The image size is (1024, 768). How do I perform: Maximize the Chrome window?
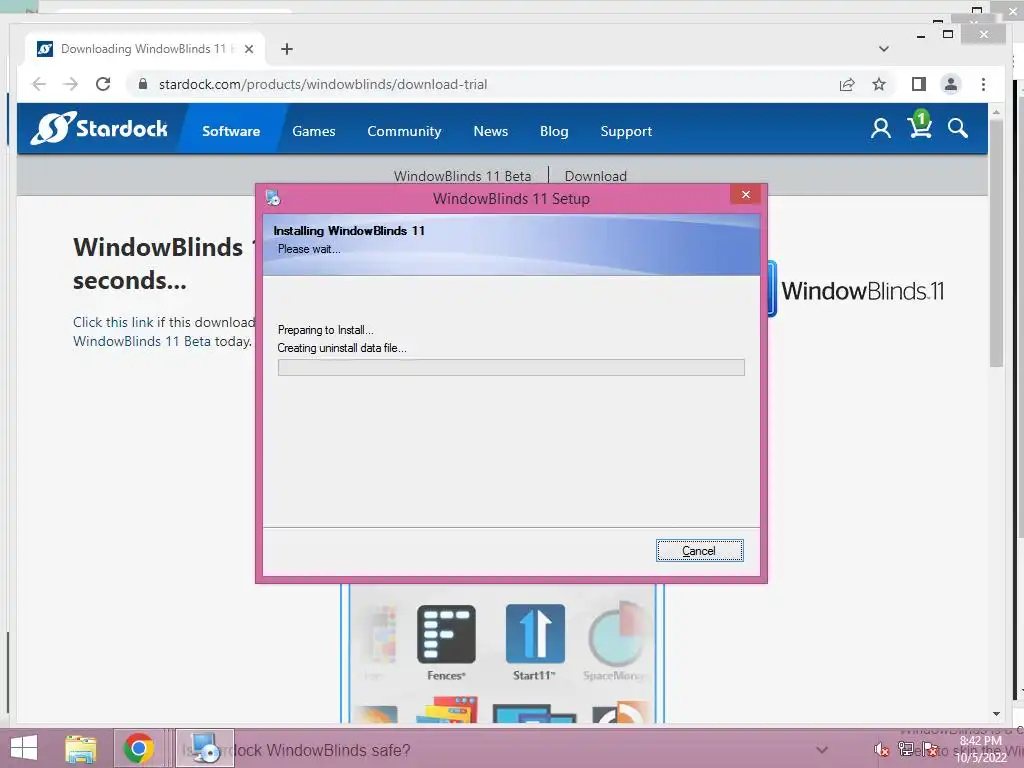[948, 34]
